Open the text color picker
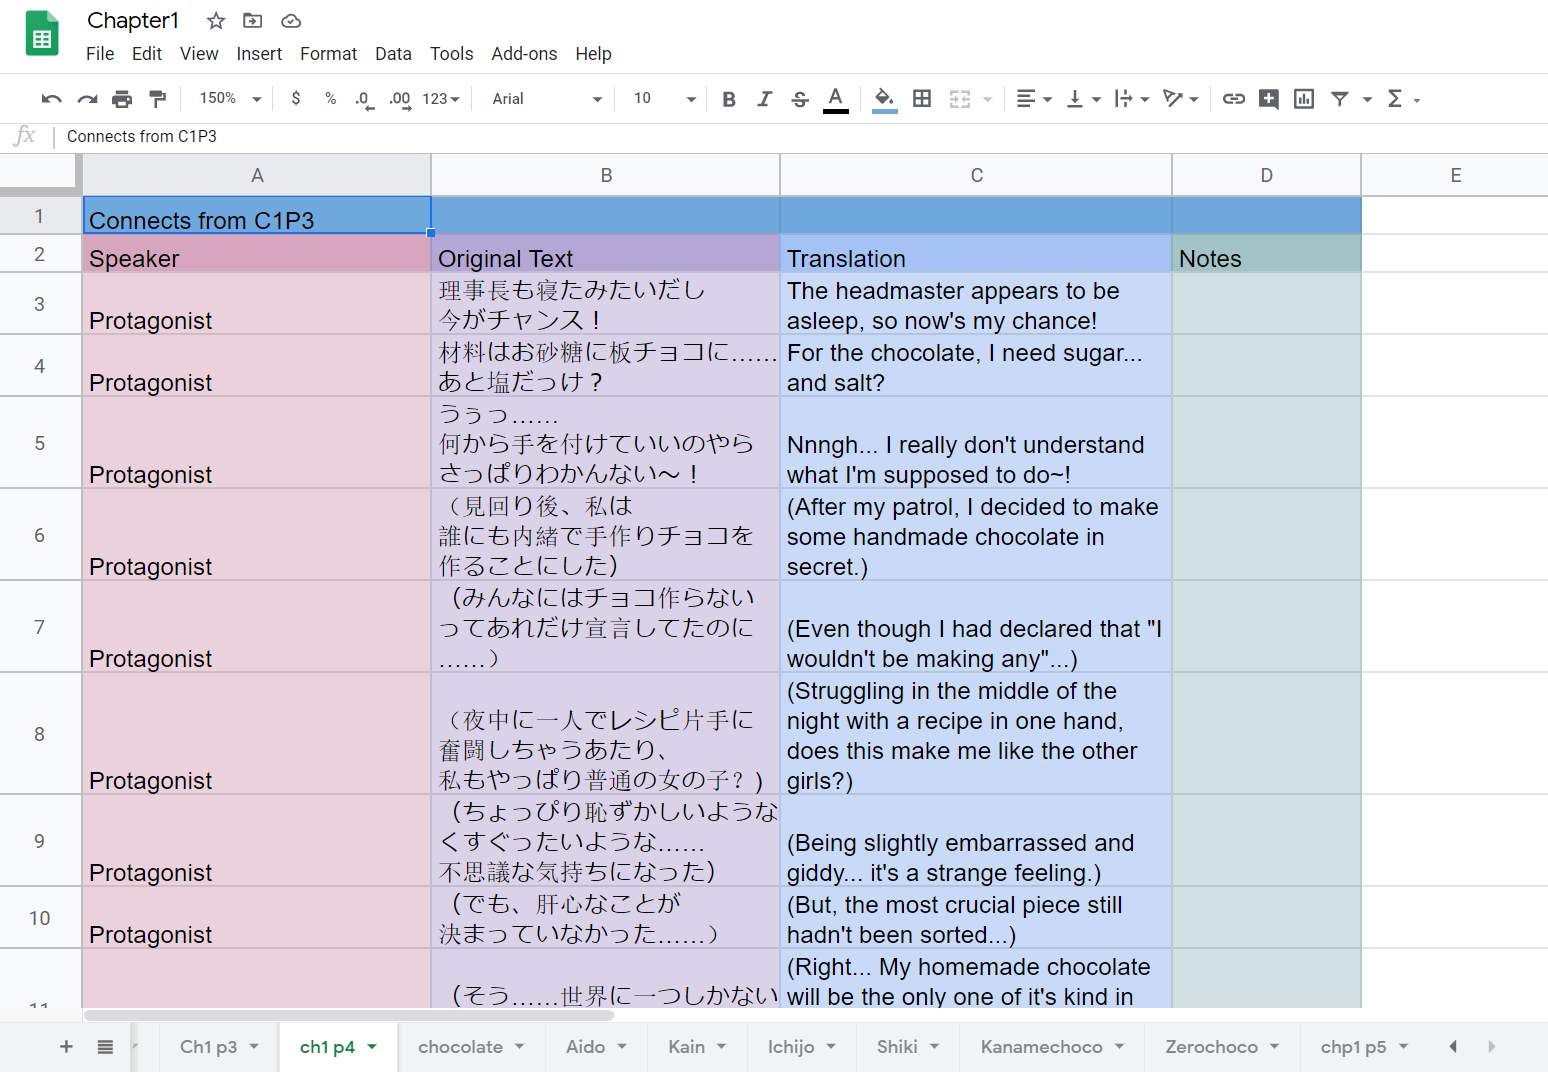1548x1074 pixels. [x=836, y=99]
